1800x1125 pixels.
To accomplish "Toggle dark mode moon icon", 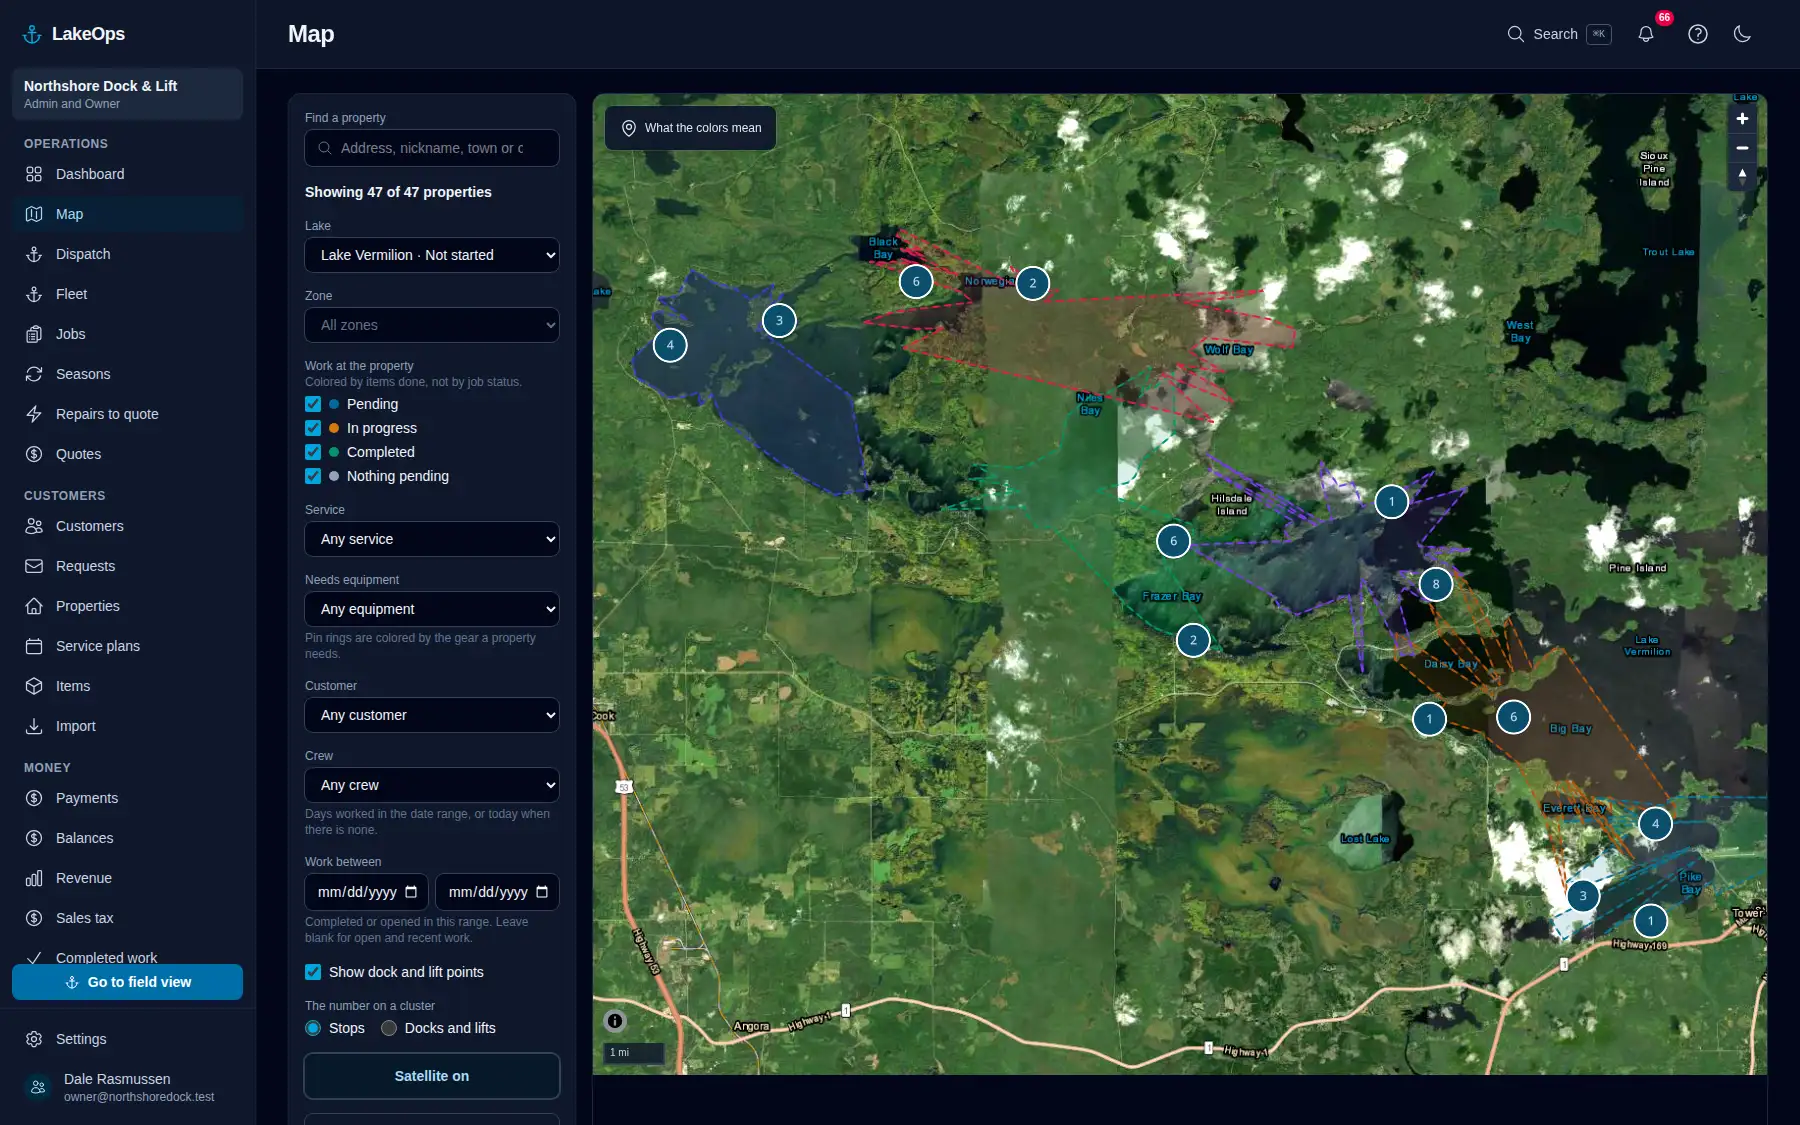I will [x=1742, y=34].
